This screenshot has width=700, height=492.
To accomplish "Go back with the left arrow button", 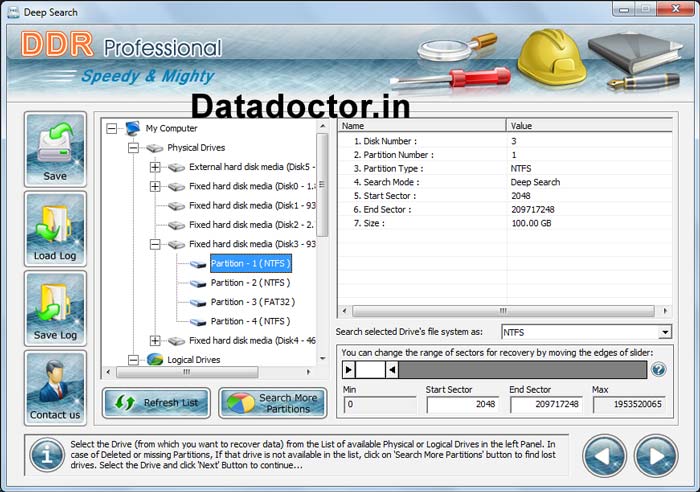I will (x=604, y=456).
